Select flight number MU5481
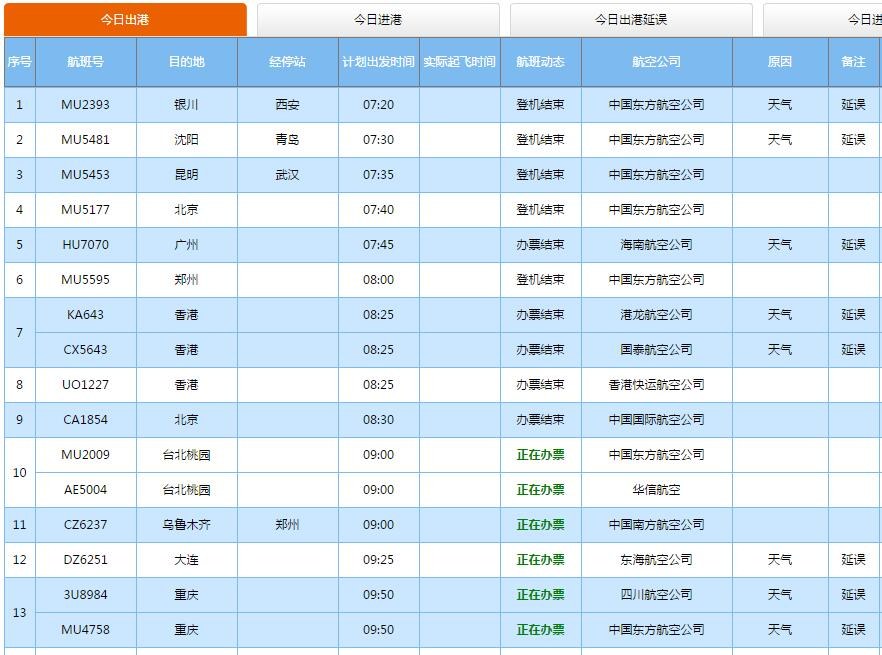This screenshot has height=655, width=882. (x=86, y=140)
